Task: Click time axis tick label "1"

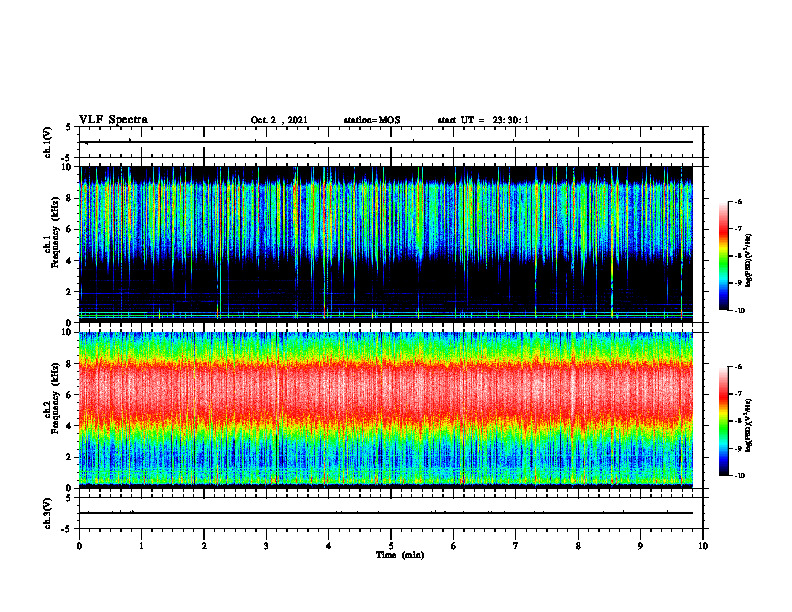Action: (x=141, y=546)
